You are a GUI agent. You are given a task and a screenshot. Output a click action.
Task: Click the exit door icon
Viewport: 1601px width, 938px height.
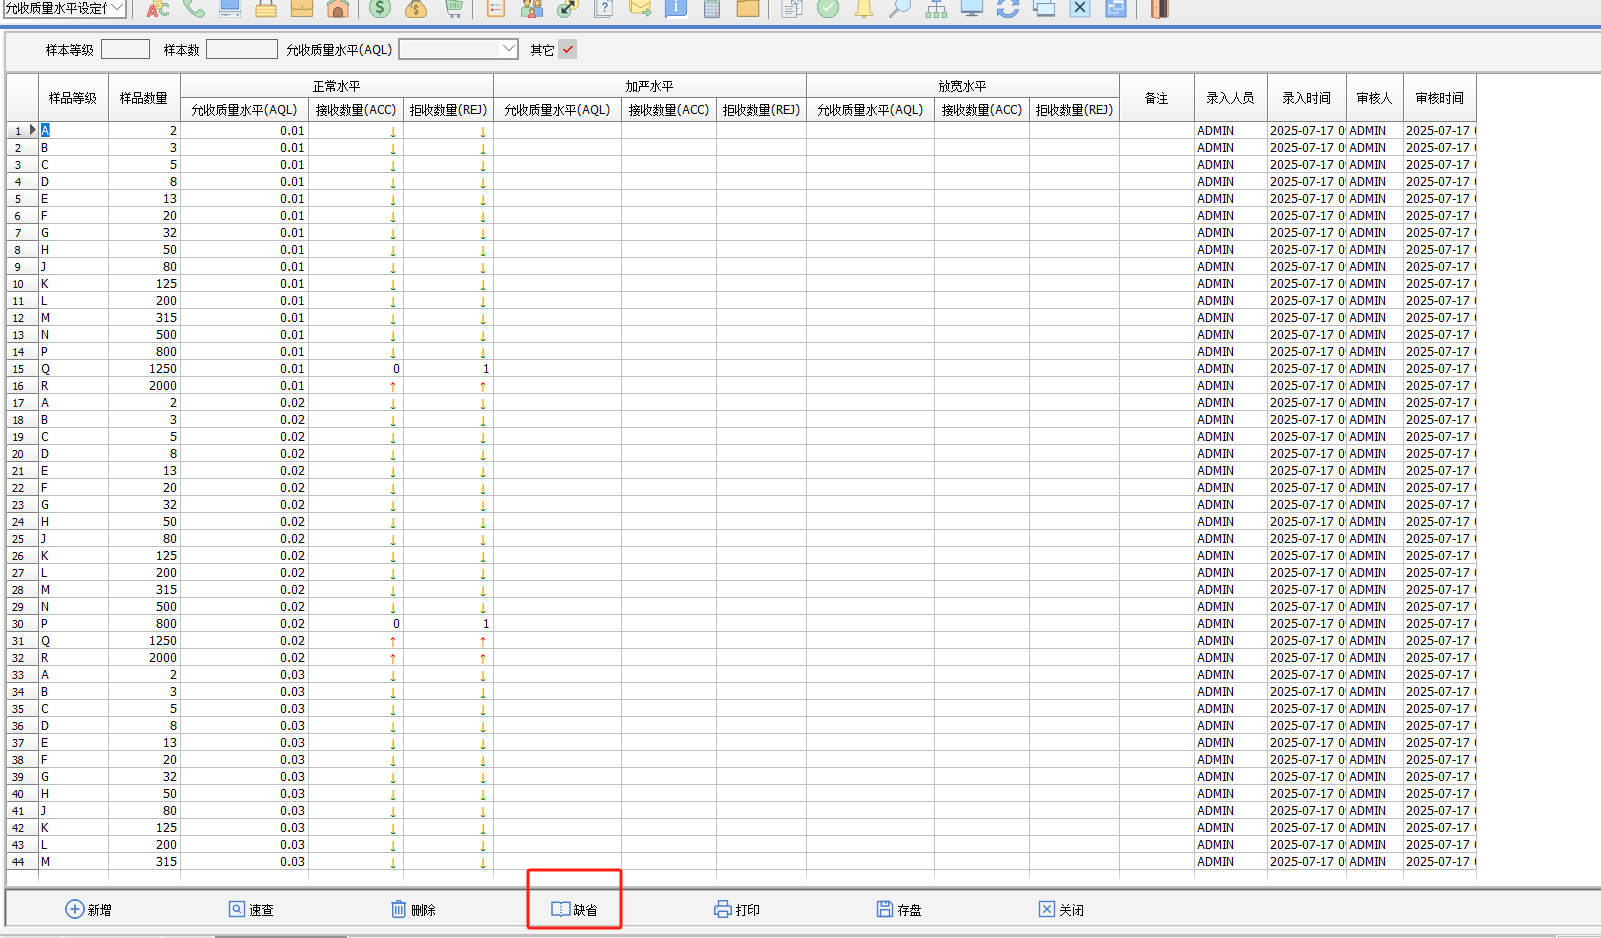[x=1159, y=9]
